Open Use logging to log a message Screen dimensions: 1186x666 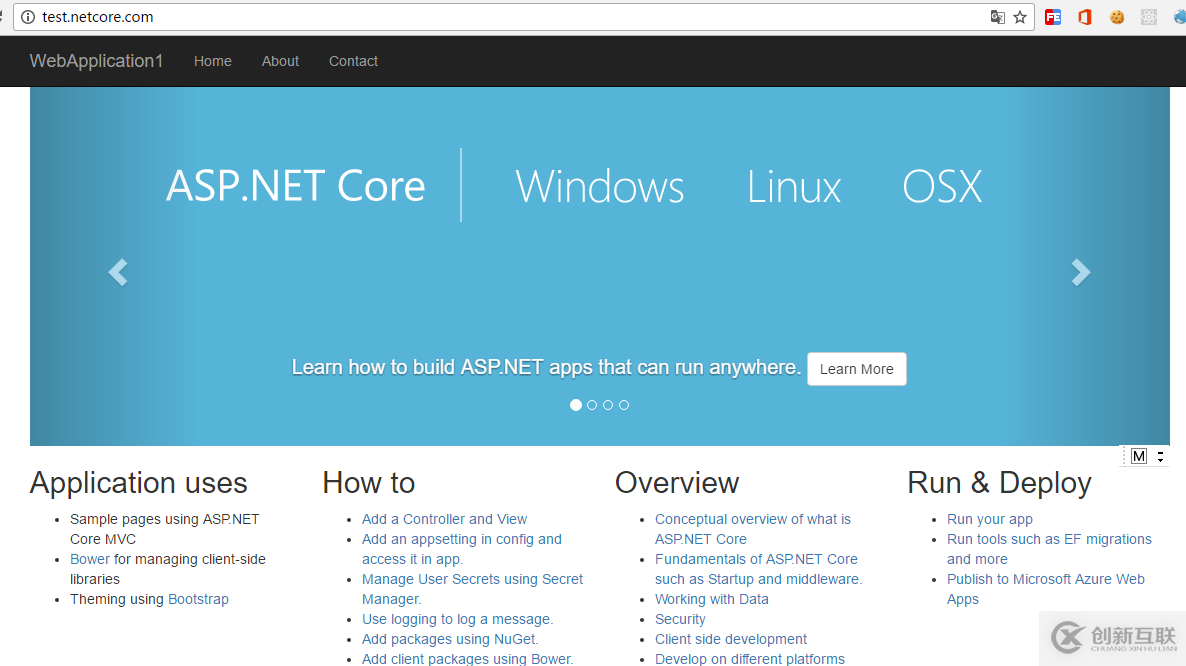click(x=457, y=619)
